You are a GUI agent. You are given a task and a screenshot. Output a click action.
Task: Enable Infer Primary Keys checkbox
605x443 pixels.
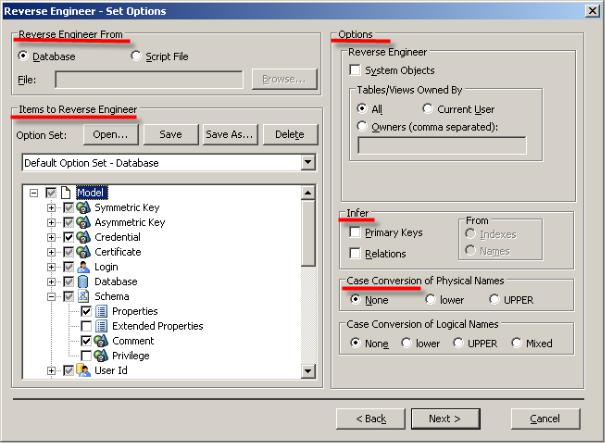click(355, 232)
